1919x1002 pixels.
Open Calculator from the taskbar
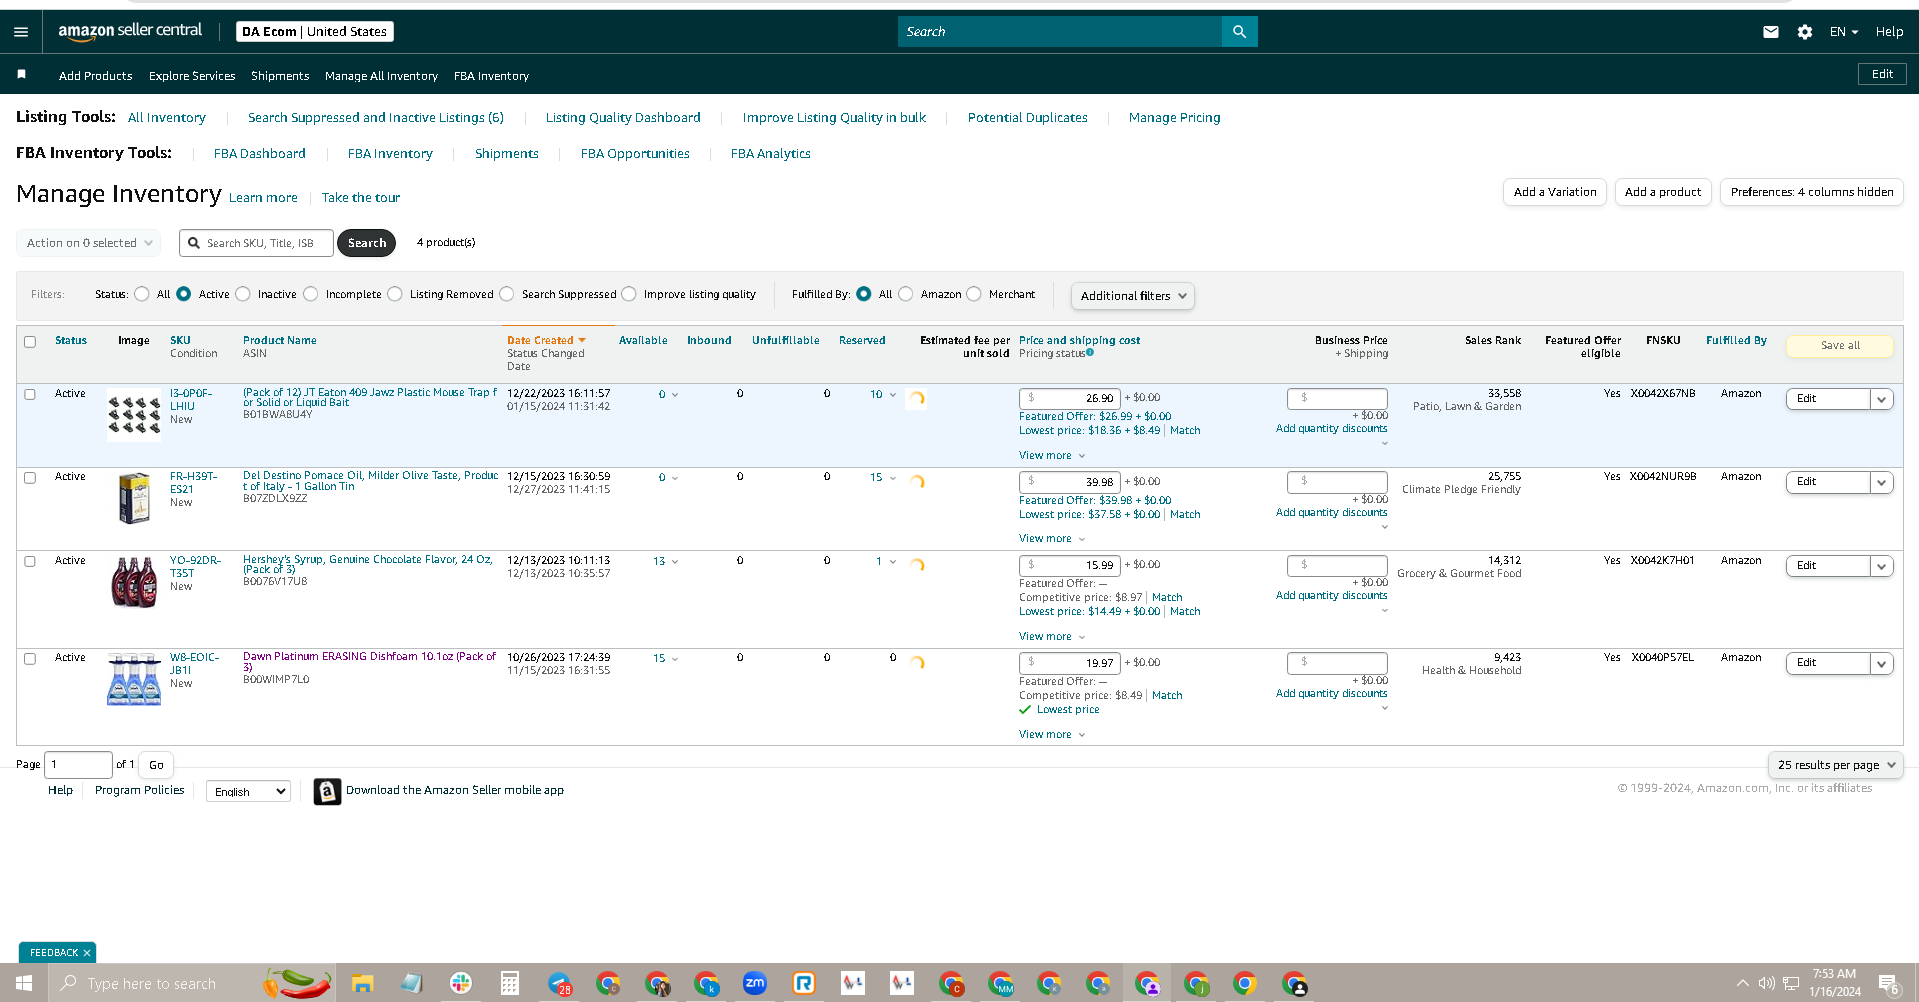tap(510, 984)
